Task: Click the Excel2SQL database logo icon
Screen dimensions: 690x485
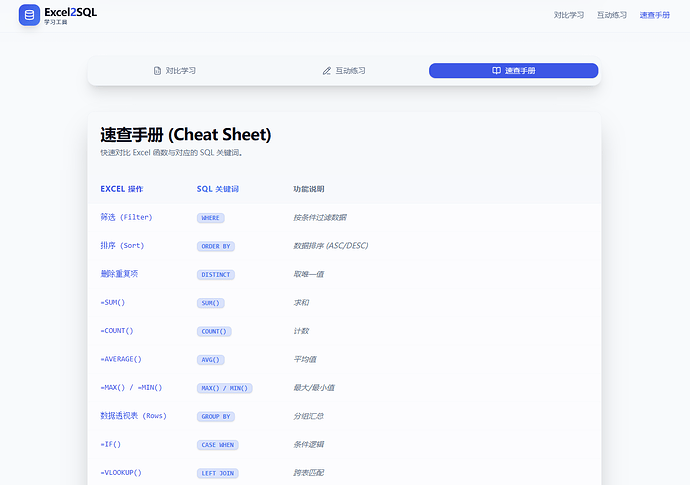Action: (29, 15)
